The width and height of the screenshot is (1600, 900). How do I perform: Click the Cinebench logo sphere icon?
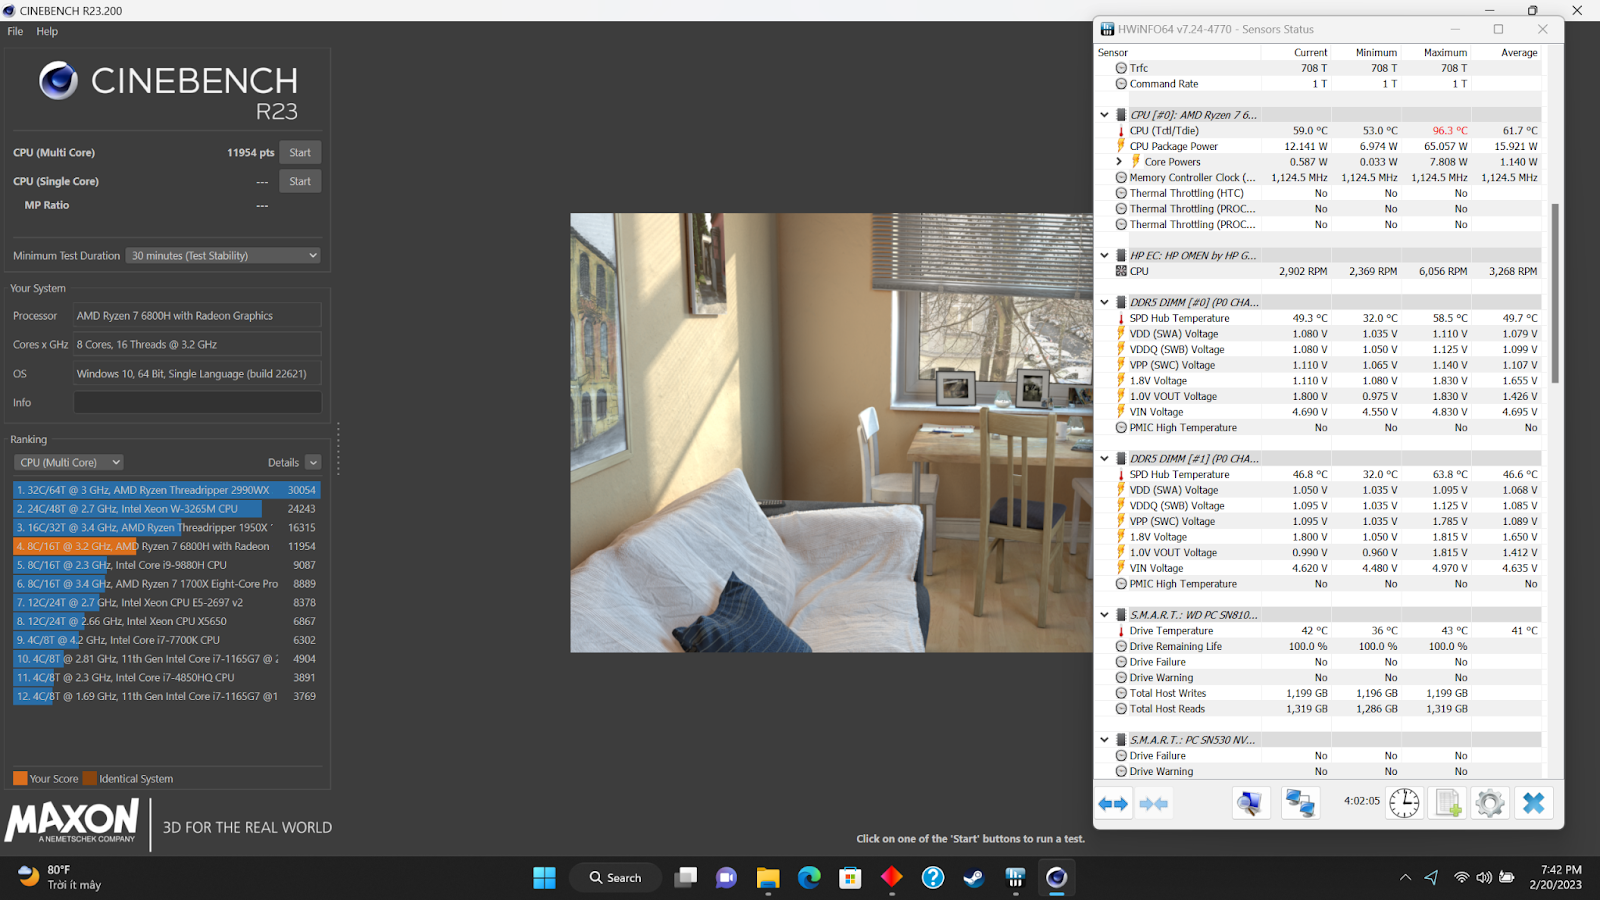point(58,80)
